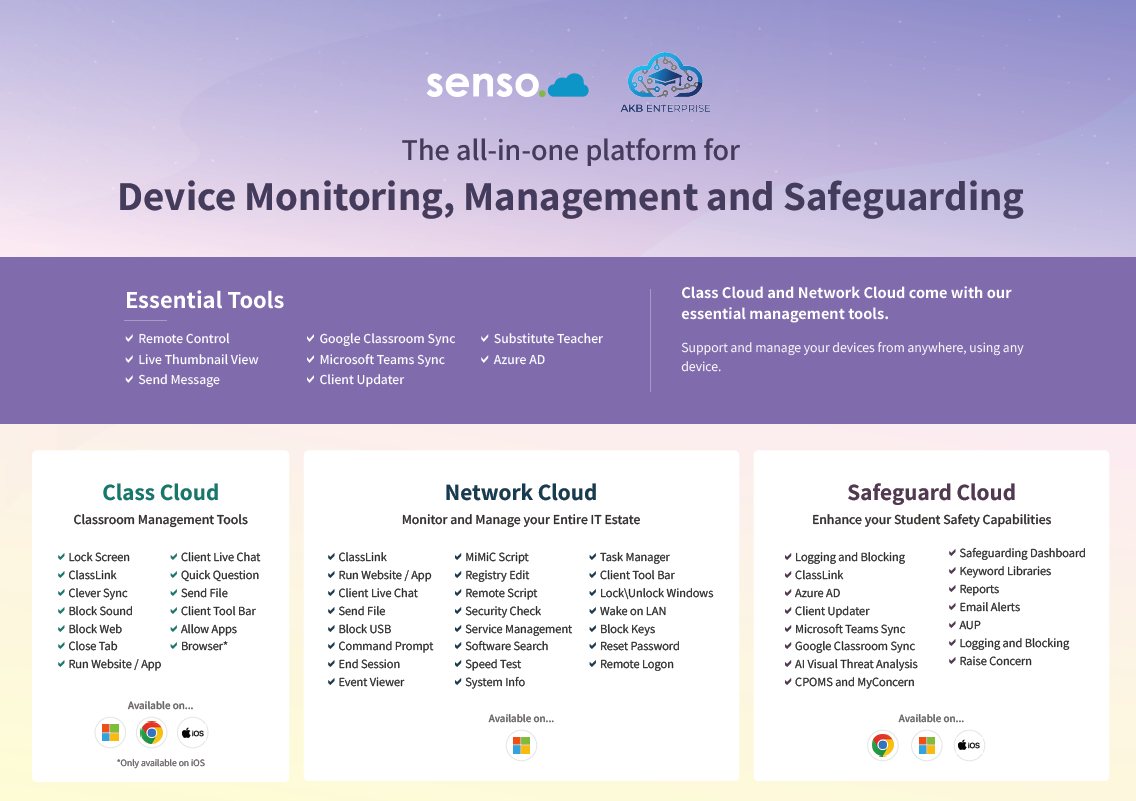Click 'Reports' in Safeguard Cloud
The height and width of the screenshot is (801, 1136).
[x=979, y=590]
